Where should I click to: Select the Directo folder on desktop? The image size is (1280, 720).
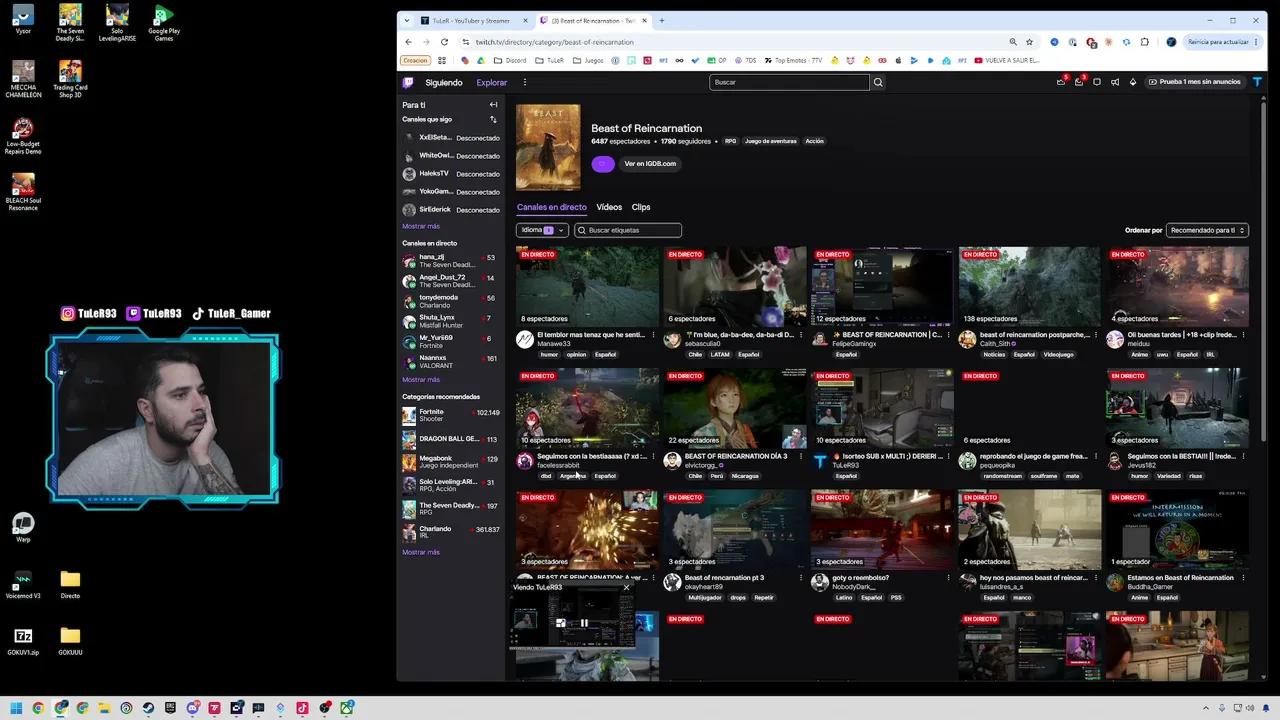pyautogui.click(x=70, y=584)
